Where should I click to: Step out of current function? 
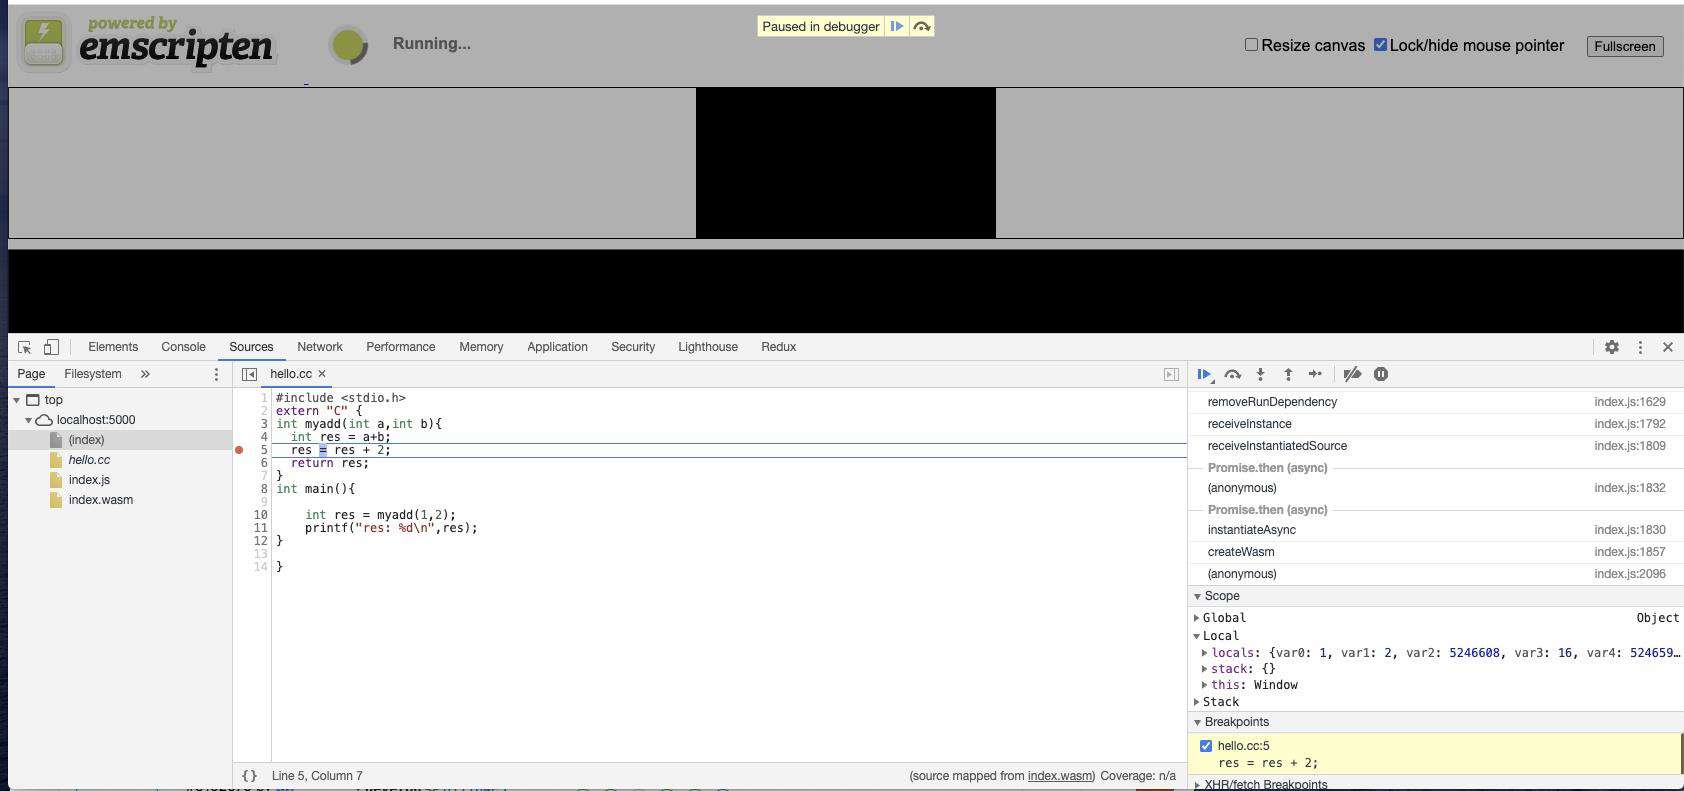tap(1288, 374)
